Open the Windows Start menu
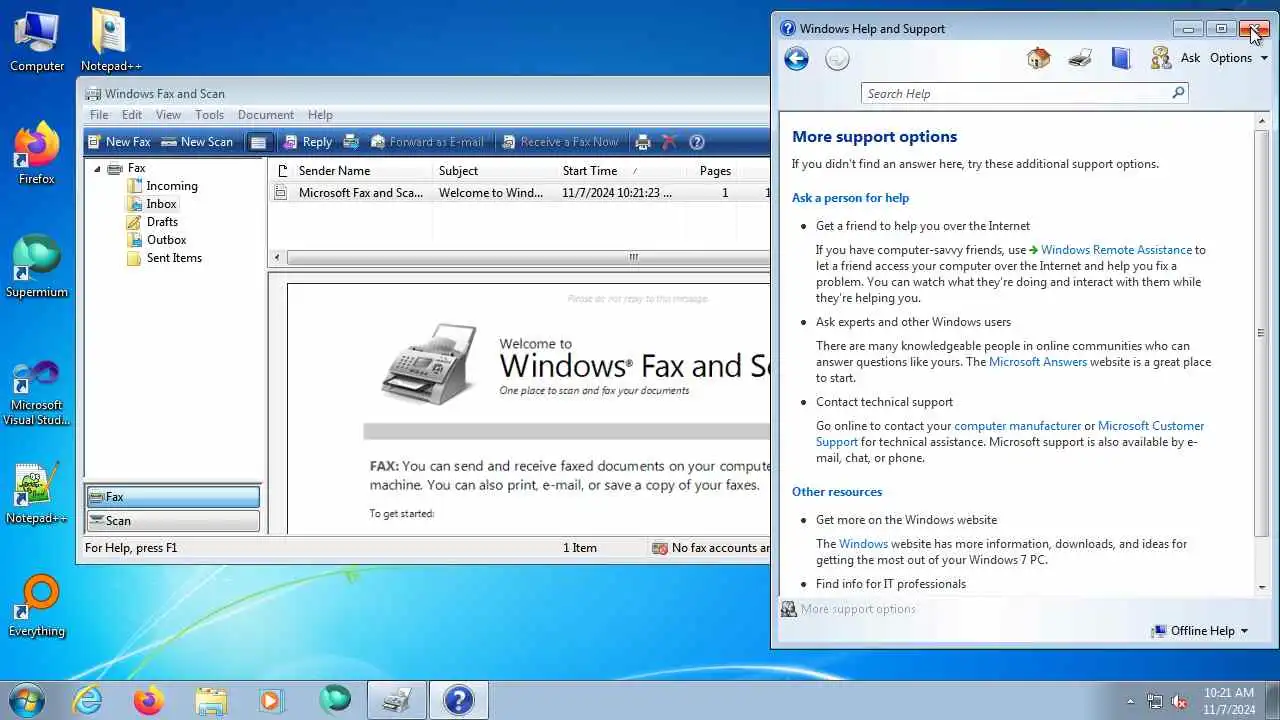The width and height of the screenshot is (1280, 720). click(x=27, y=700)
